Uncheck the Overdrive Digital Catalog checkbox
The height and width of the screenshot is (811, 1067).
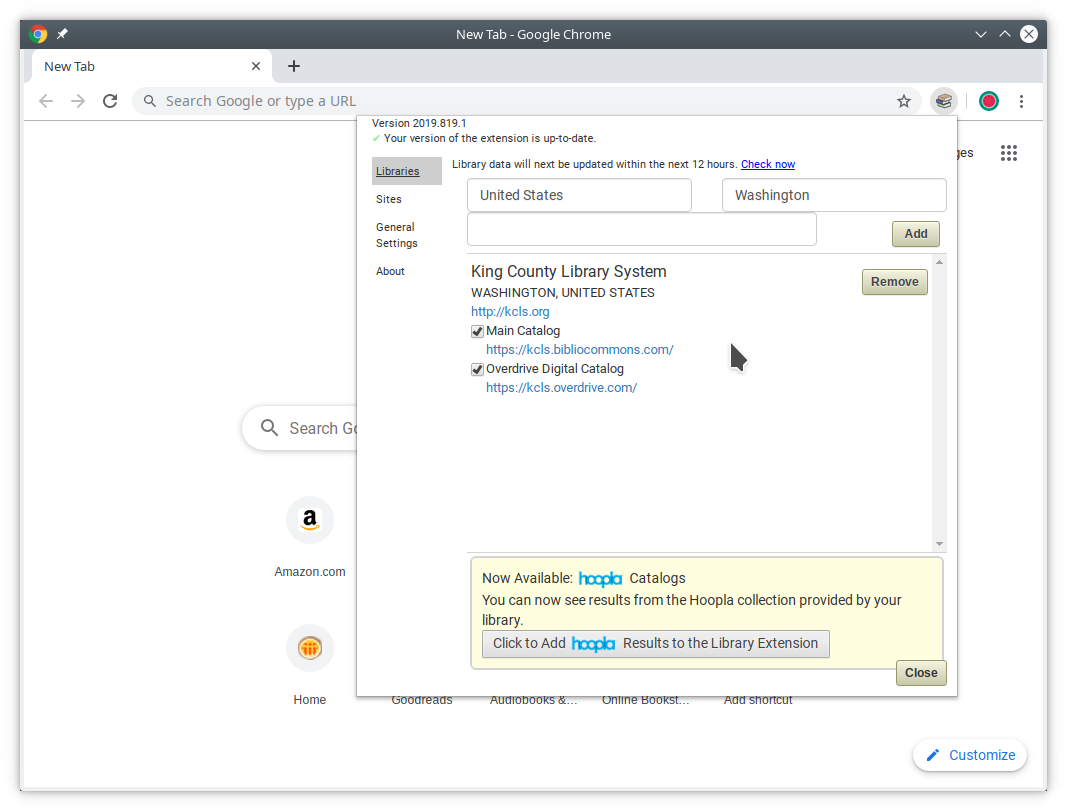pyautogui.click(x=477, y=369)
